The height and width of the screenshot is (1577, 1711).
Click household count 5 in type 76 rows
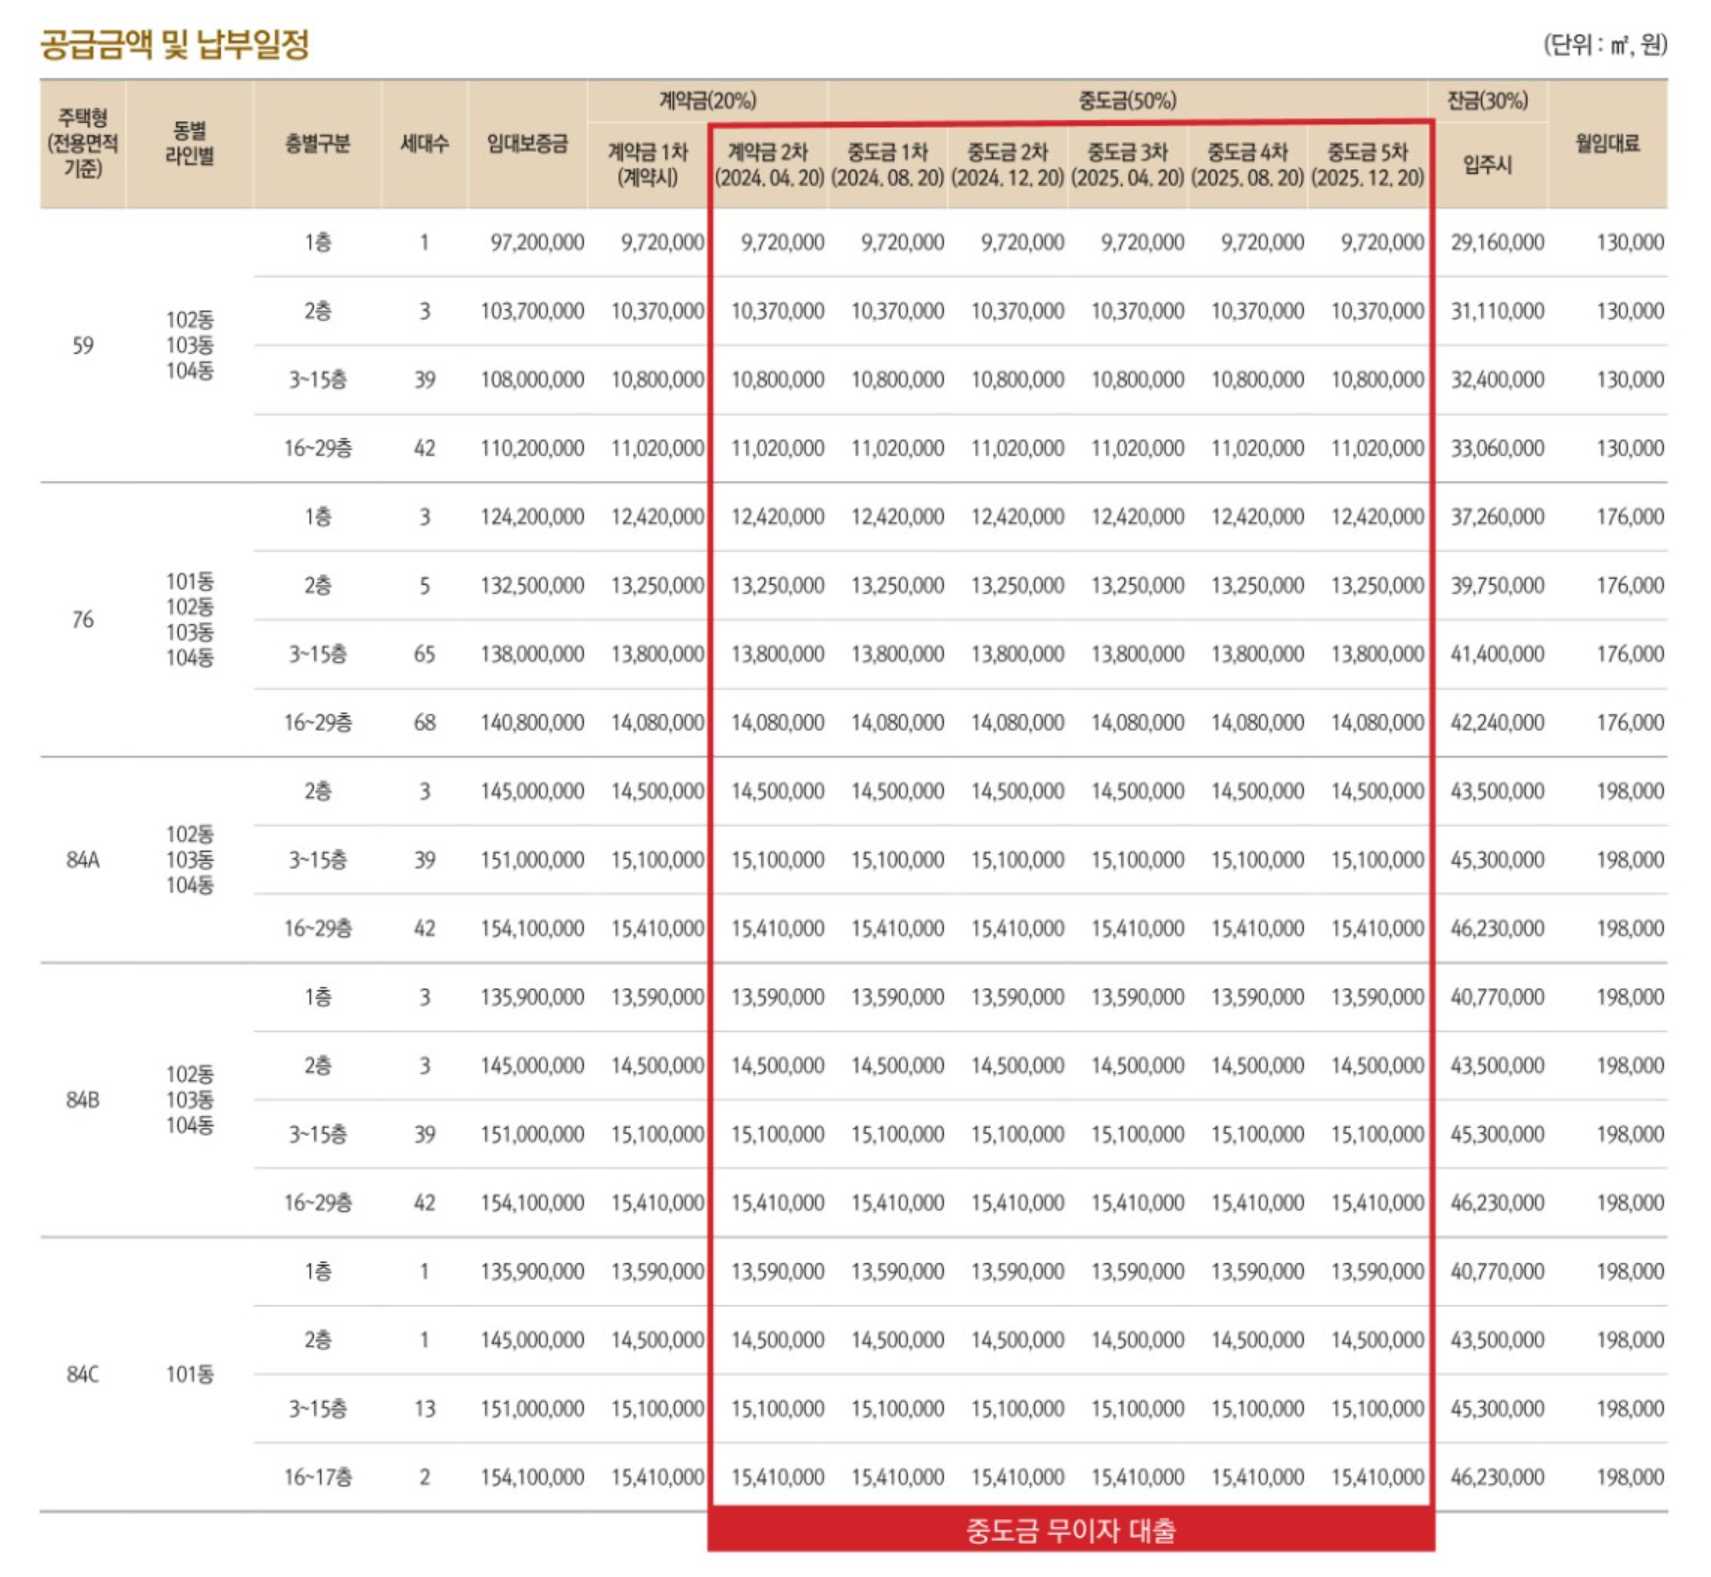pos(424,586)
